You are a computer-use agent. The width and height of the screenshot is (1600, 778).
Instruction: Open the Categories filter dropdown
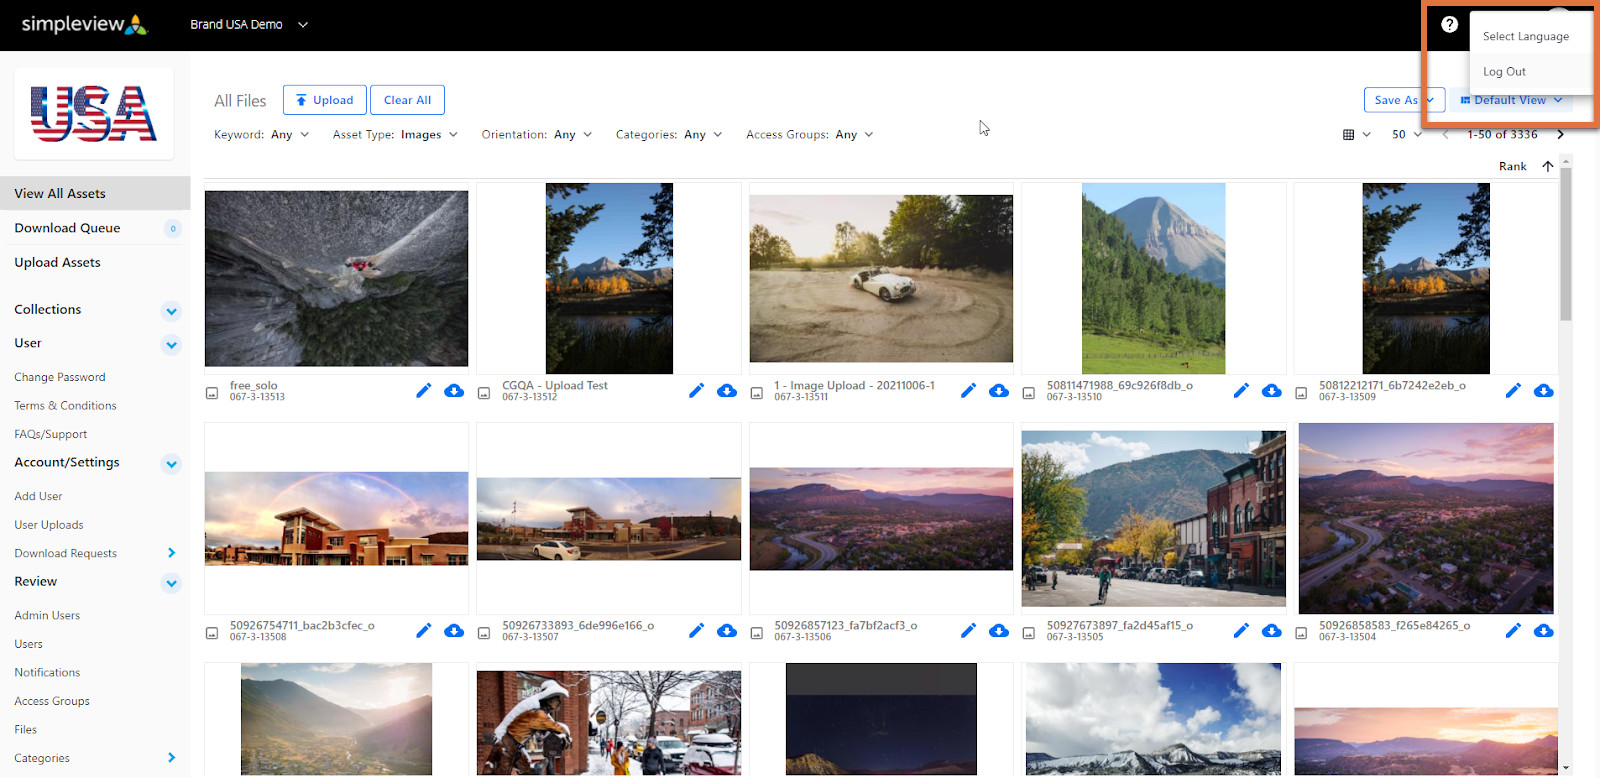tap(669, 135)
